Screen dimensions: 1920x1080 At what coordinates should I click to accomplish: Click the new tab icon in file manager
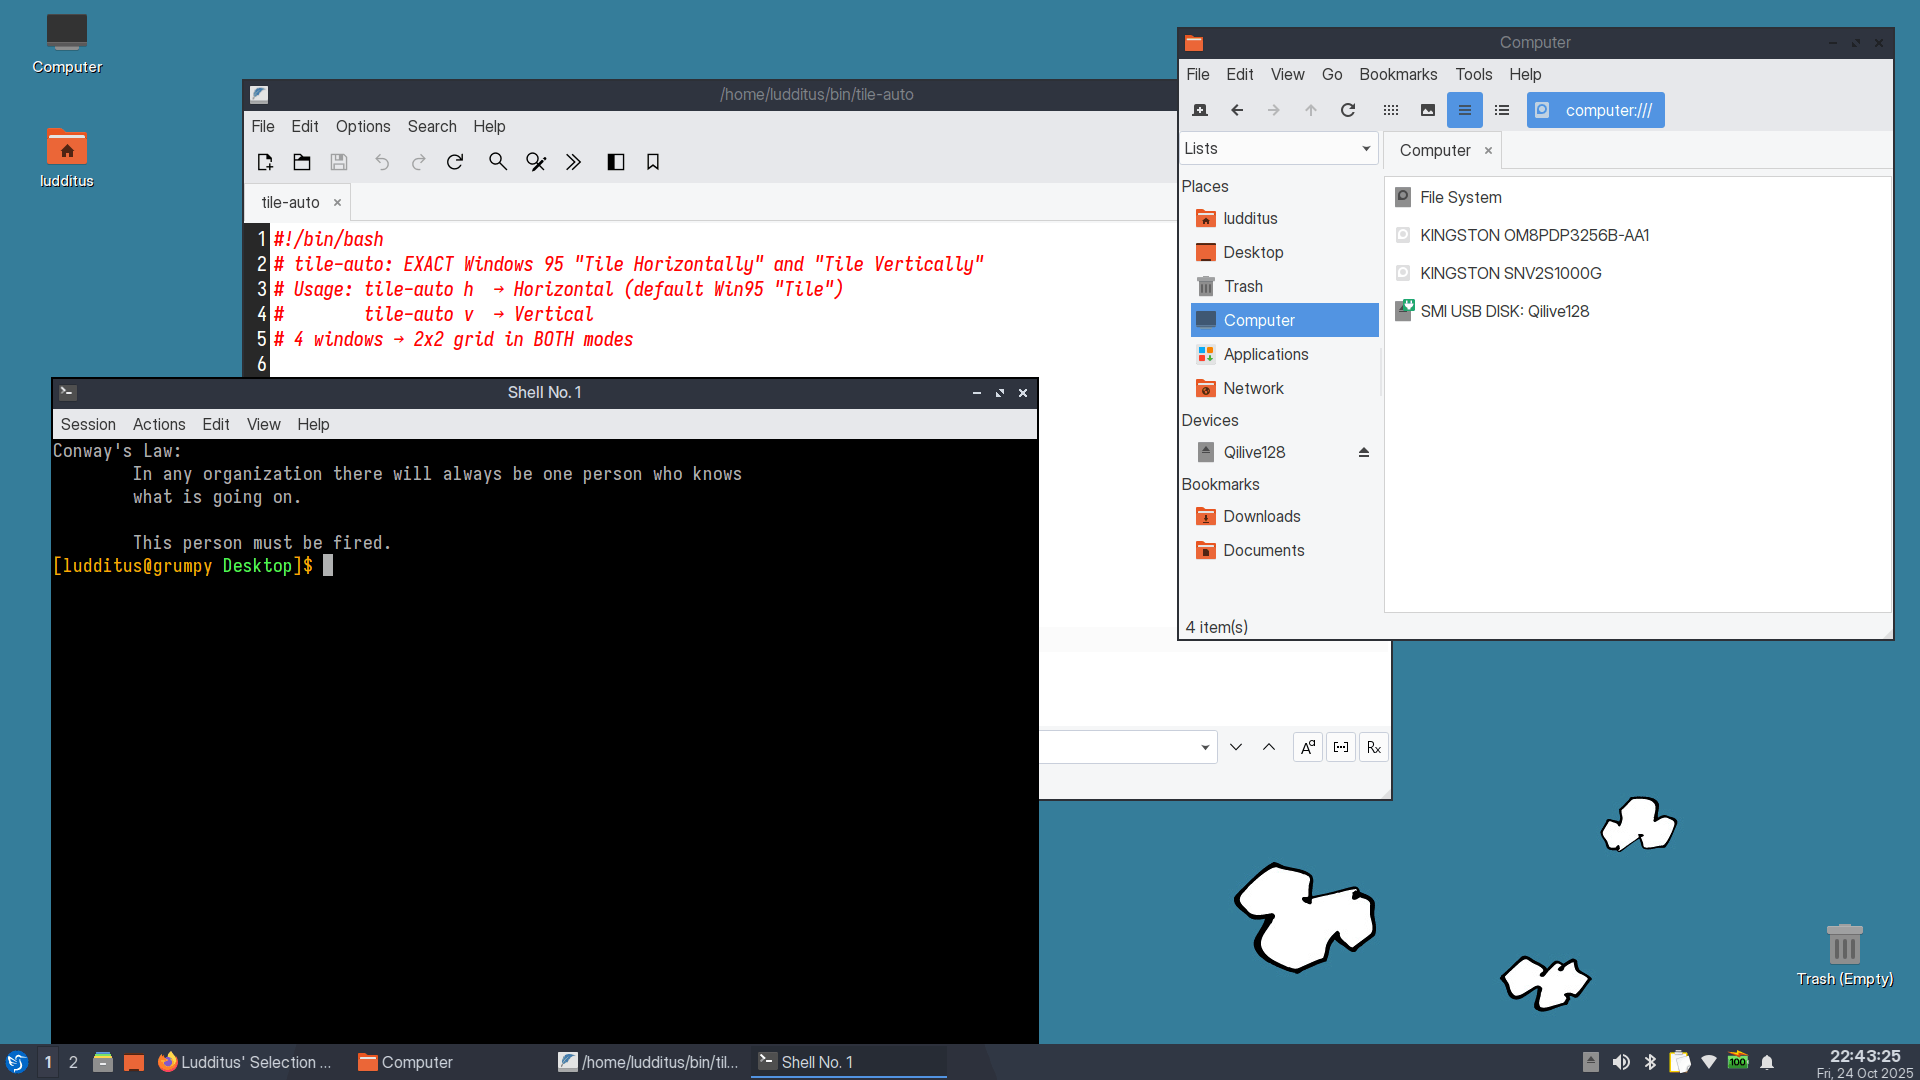1200,110
